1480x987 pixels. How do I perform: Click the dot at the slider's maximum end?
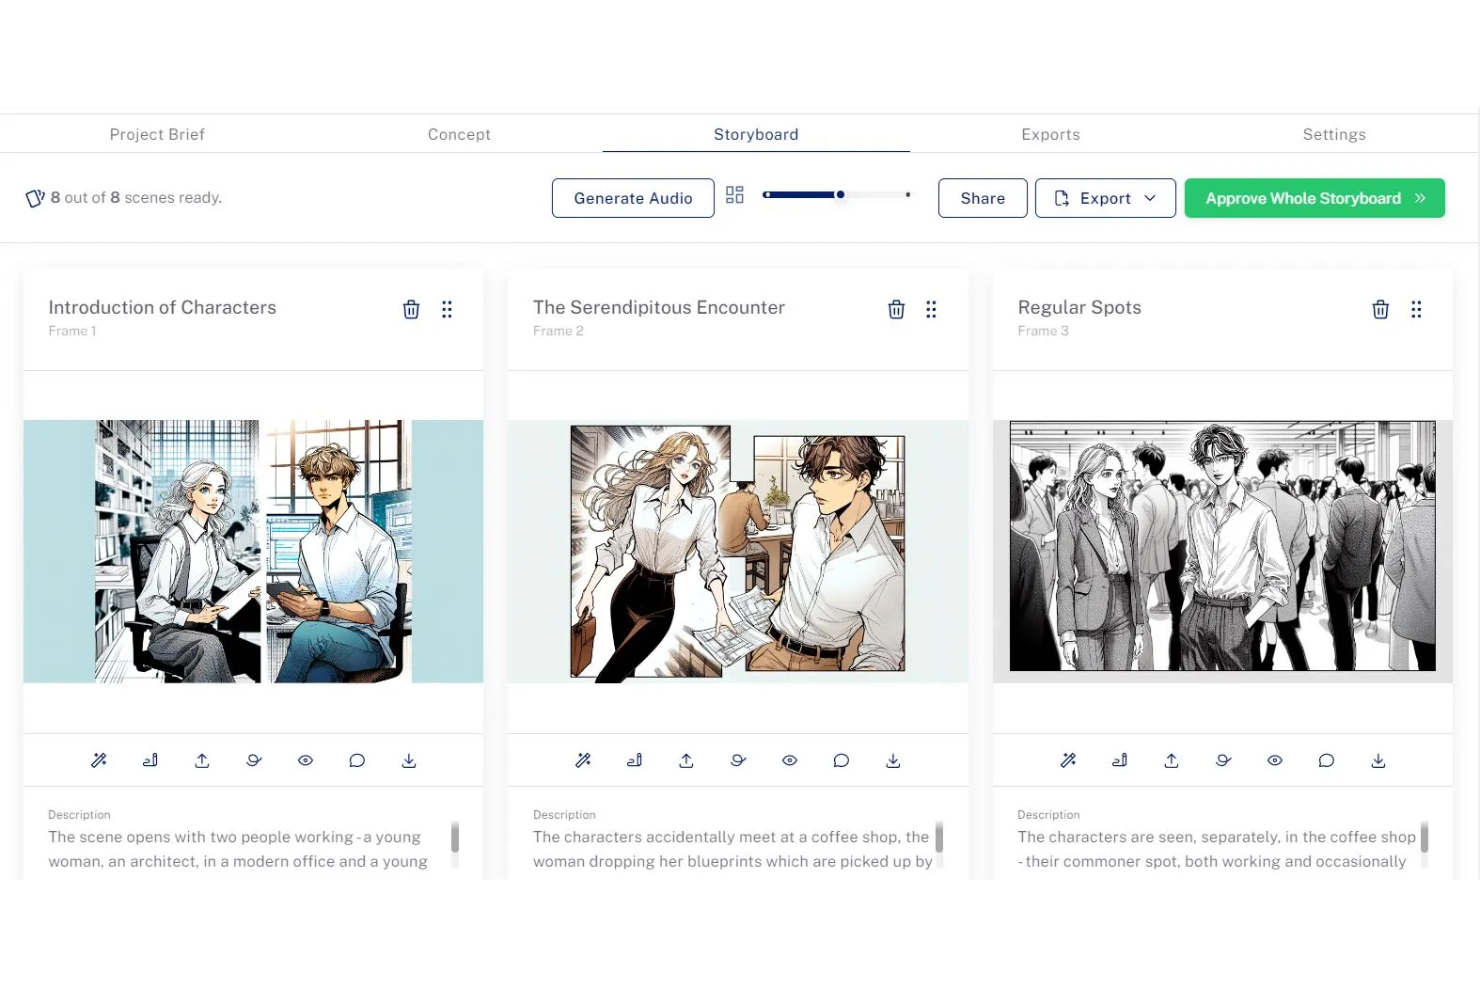908,195
